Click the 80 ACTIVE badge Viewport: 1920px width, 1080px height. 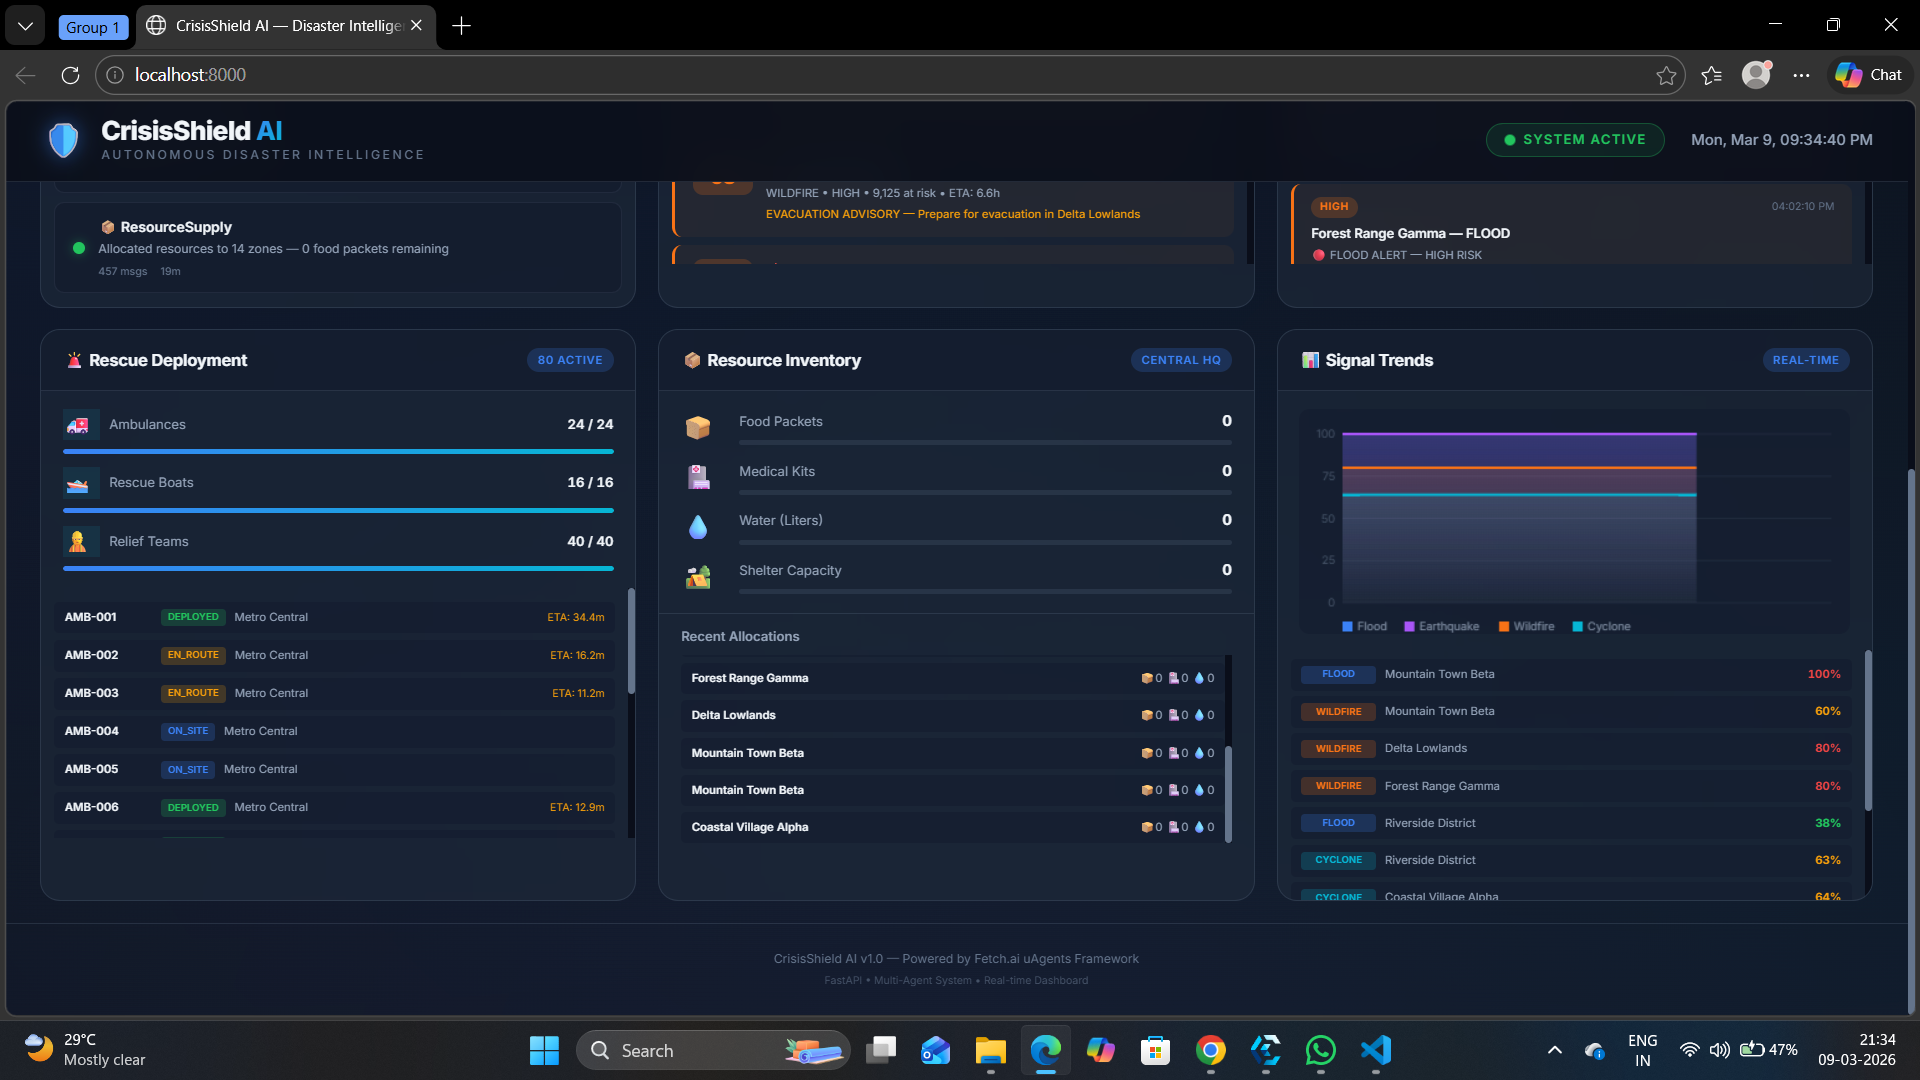tap(570, 361)
